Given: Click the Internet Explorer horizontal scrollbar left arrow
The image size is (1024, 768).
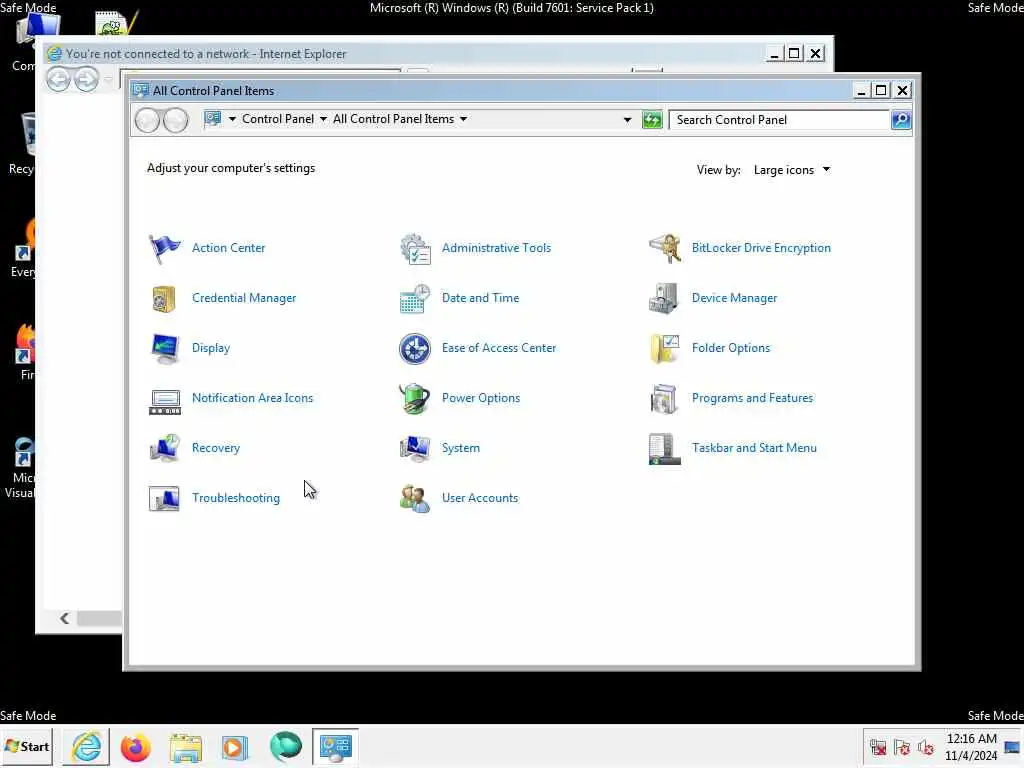Looking at the screenshot, I should pos(64,618).
